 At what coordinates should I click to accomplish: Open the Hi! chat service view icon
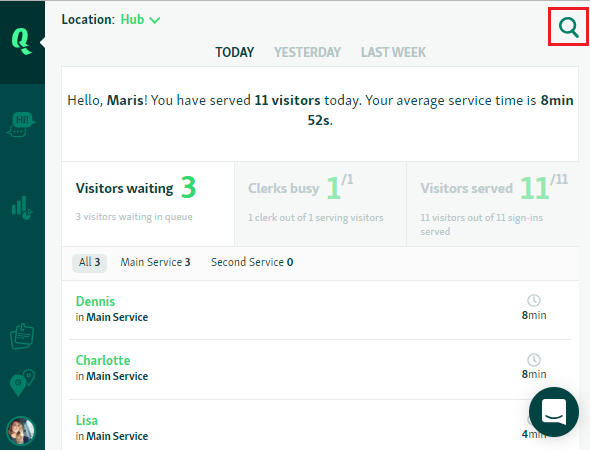[21, 124]
